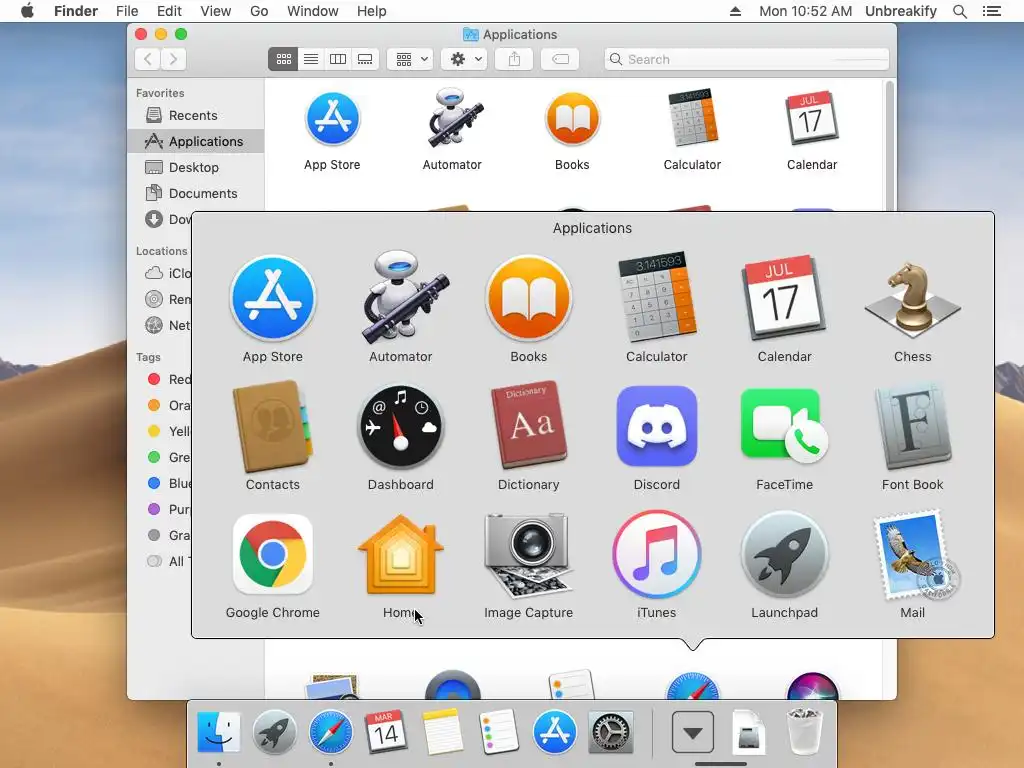Select Recents in the sidebar
This screenshot has width=1024, height=768.
[195, 115]
